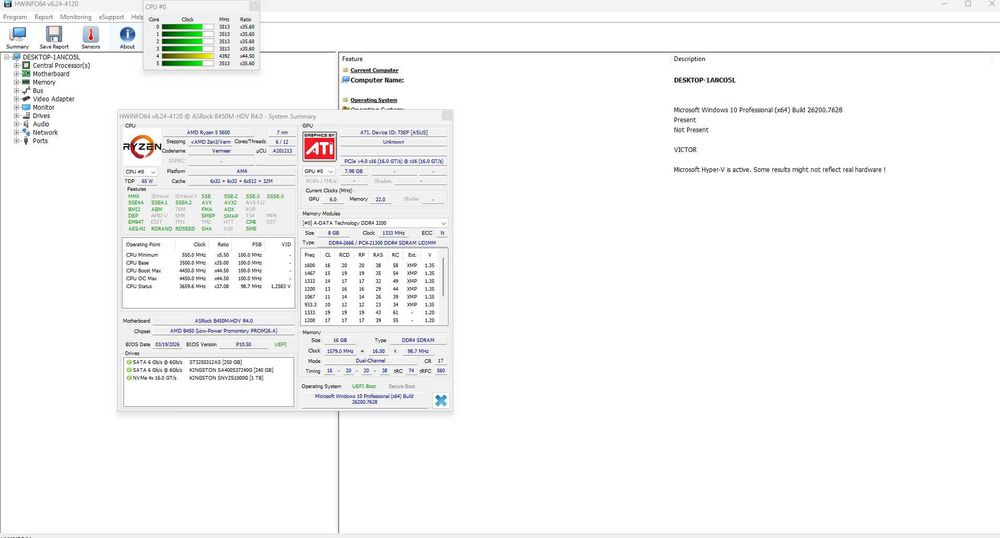Click the Video Adapter card icon
This screenshot has height=538, width=1000.
coord(26,99)
